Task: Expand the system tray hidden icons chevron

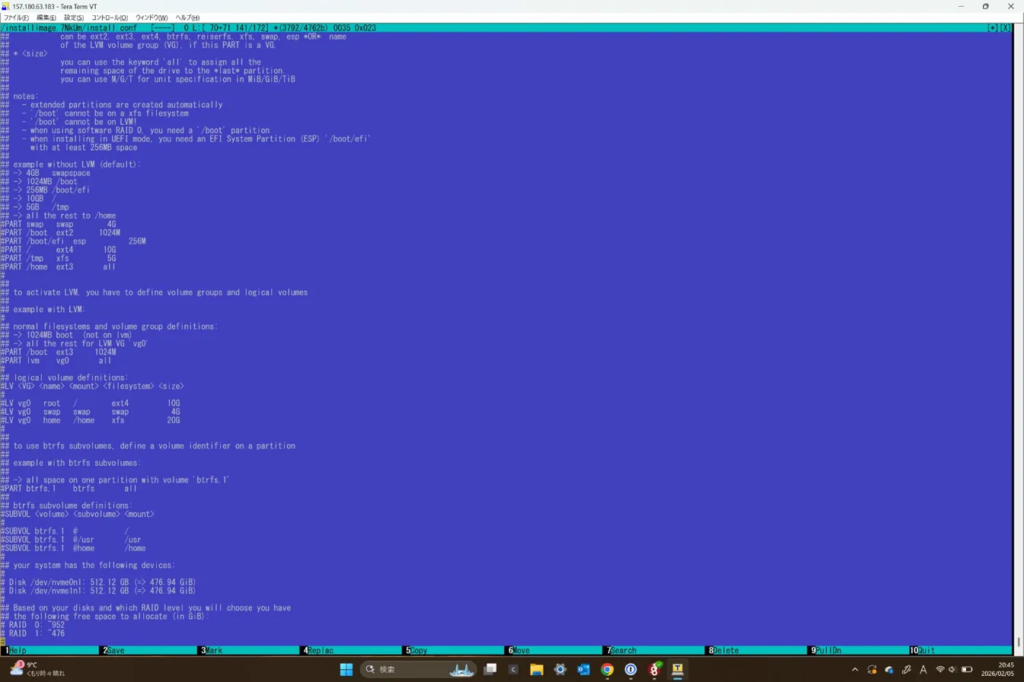Action: pyautogui.click(x=854, y=669)
